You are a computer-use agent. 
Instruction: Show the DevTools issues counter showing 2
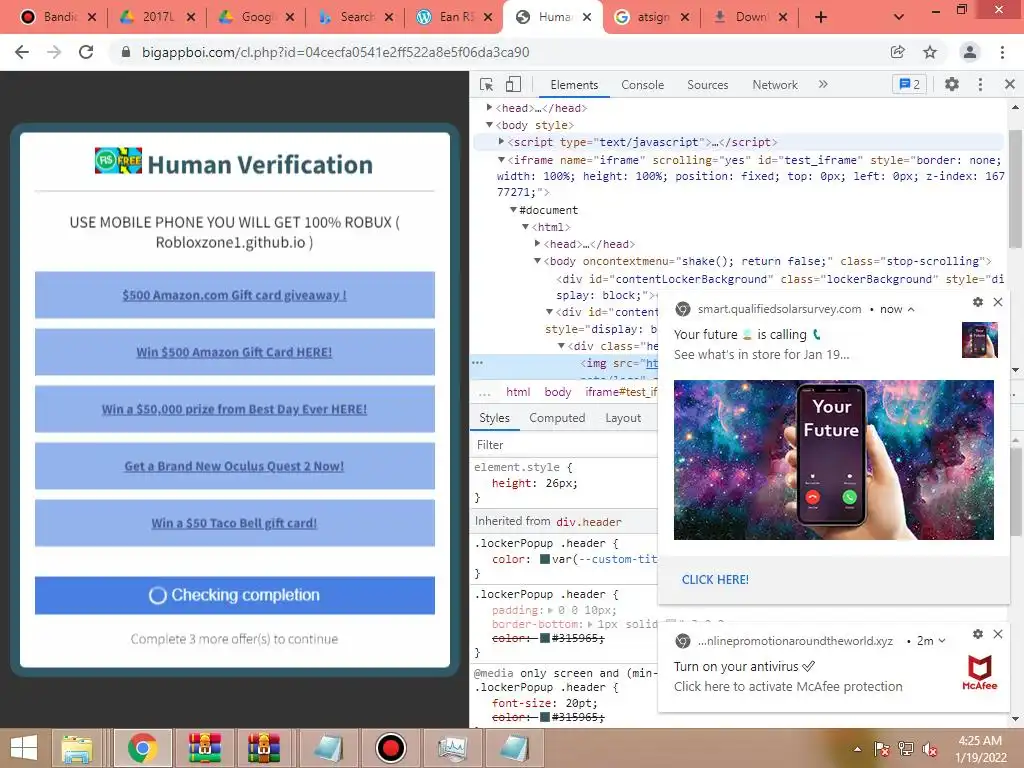point(909,84)
